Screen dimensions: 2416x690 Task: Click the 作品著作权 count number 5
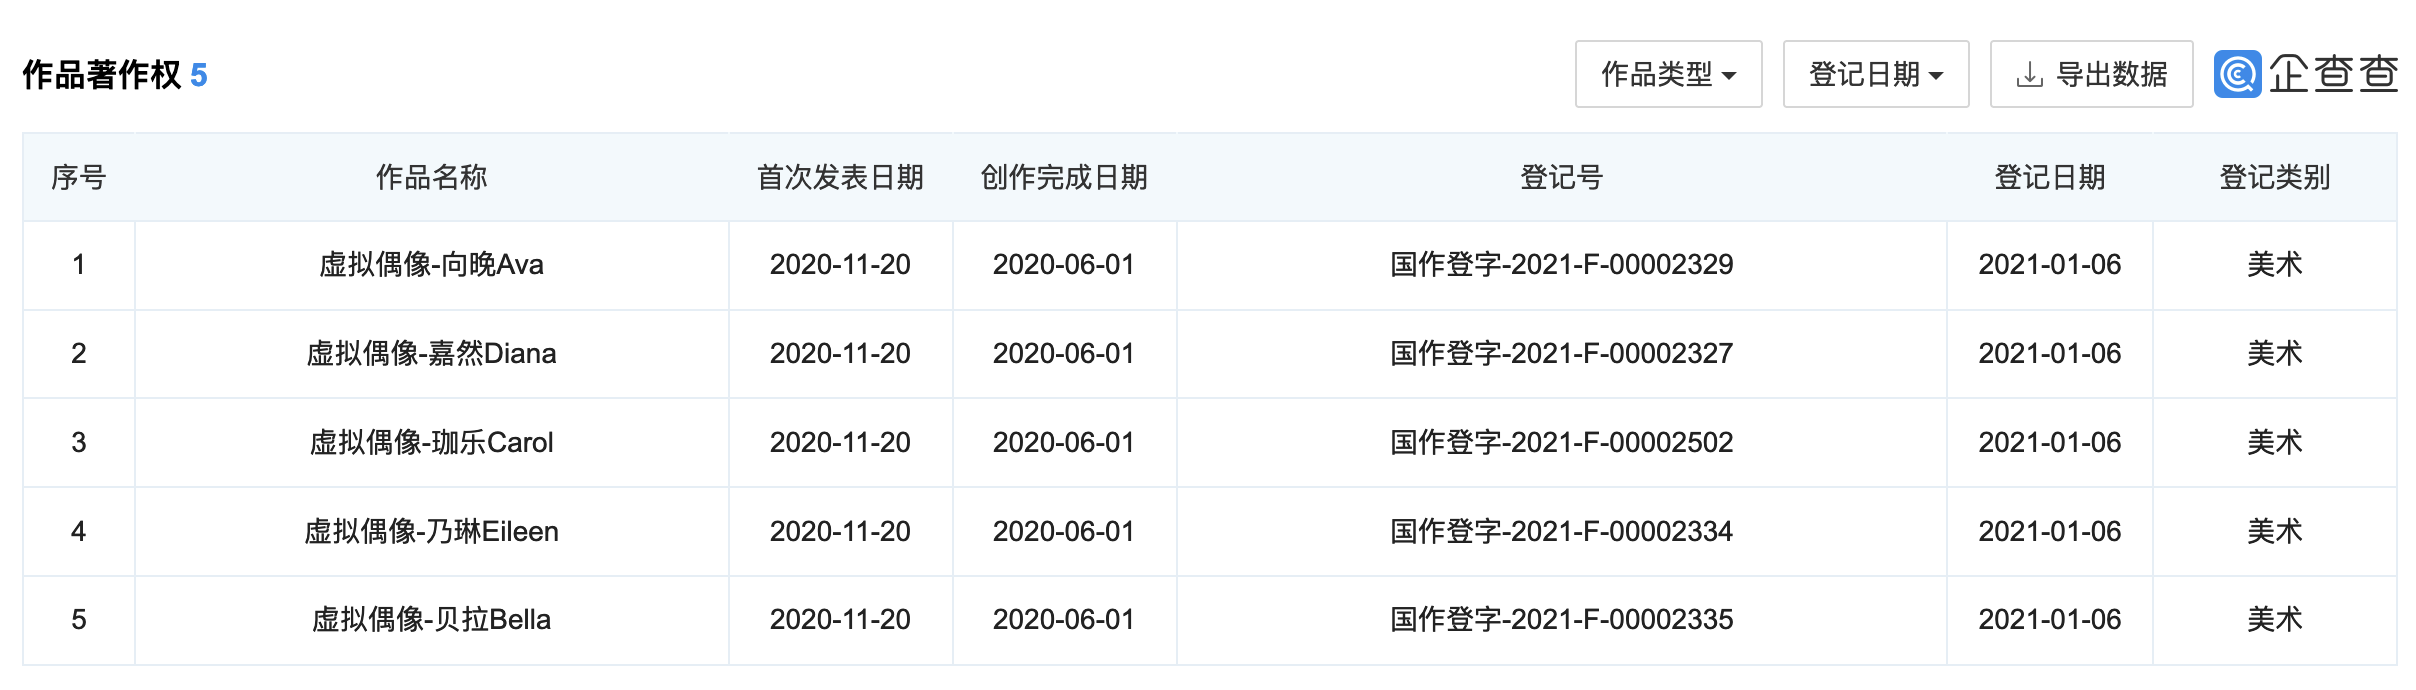tap(199, 75)
